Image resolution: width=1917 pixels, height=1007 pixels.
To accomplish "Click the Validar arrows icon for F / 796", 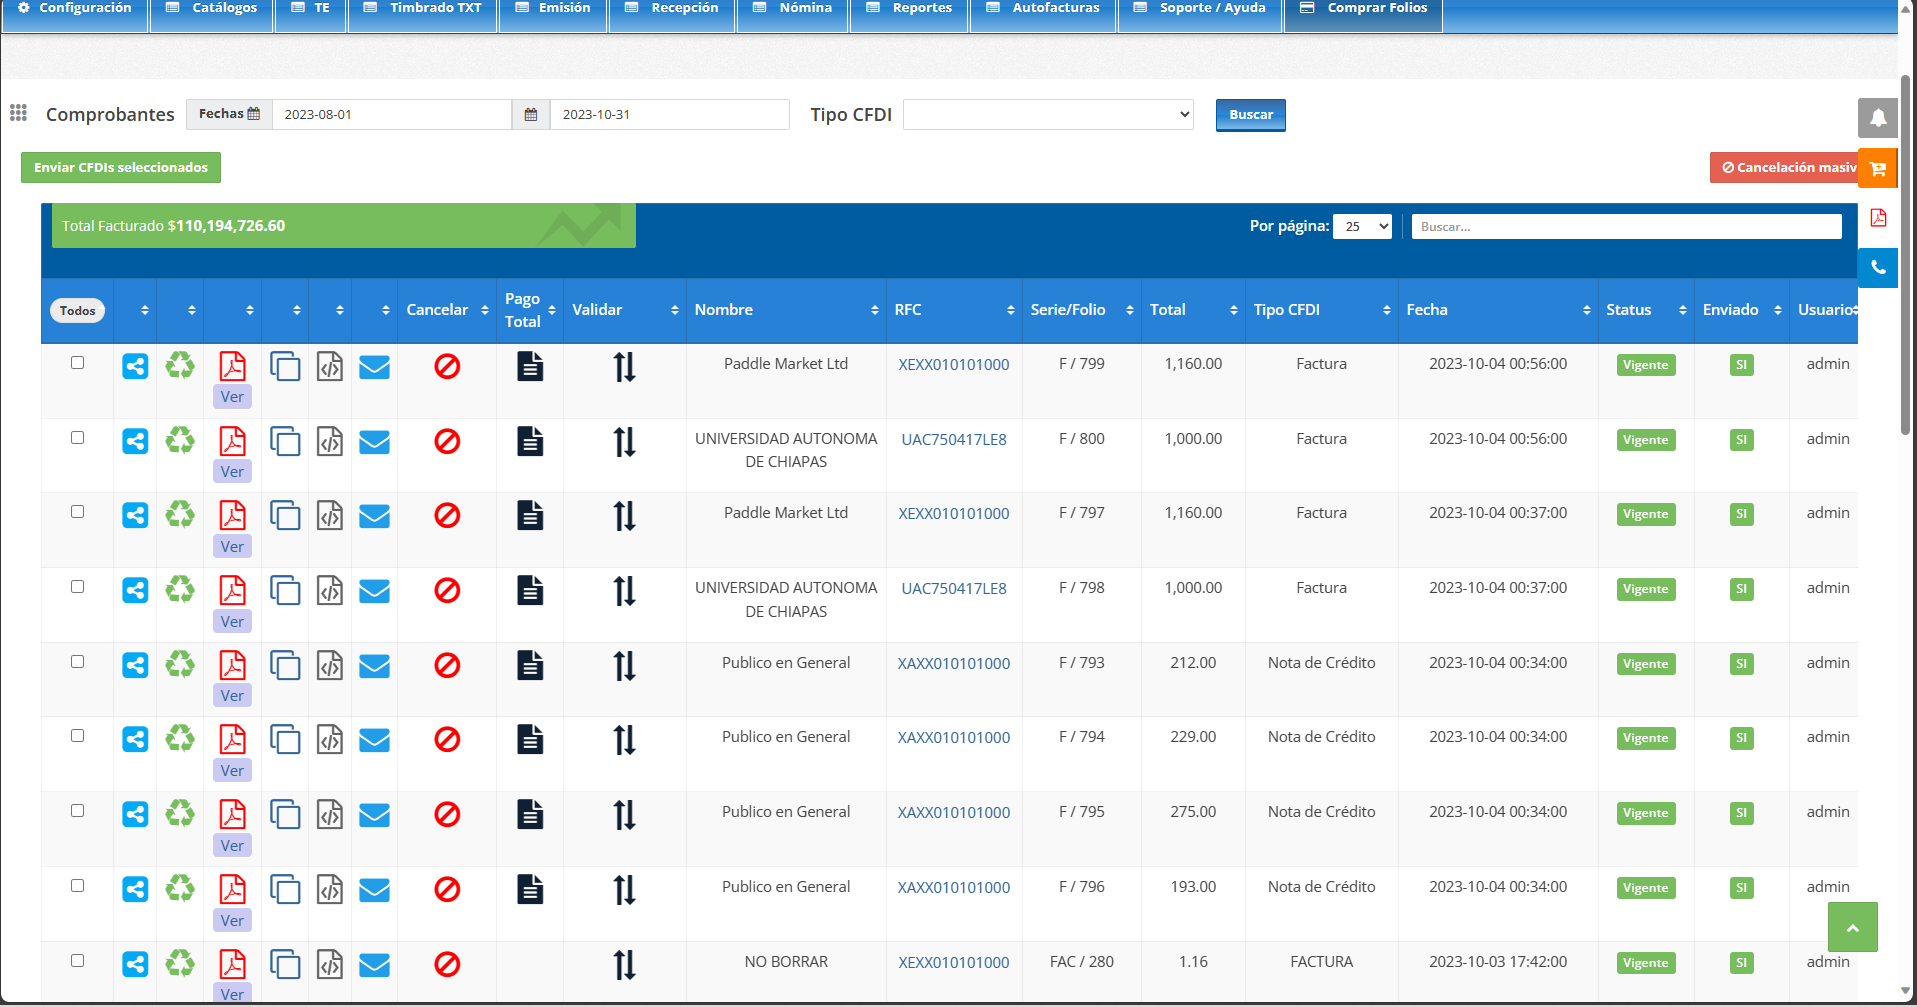I will point(624,890).
